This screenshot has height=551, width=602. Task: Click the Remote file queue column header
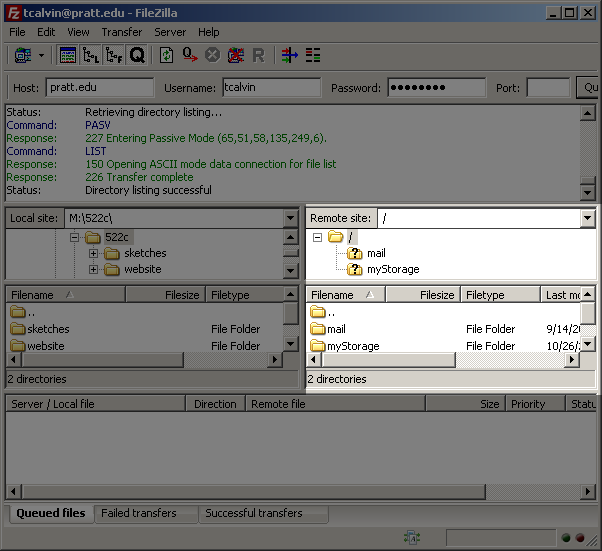335,404
